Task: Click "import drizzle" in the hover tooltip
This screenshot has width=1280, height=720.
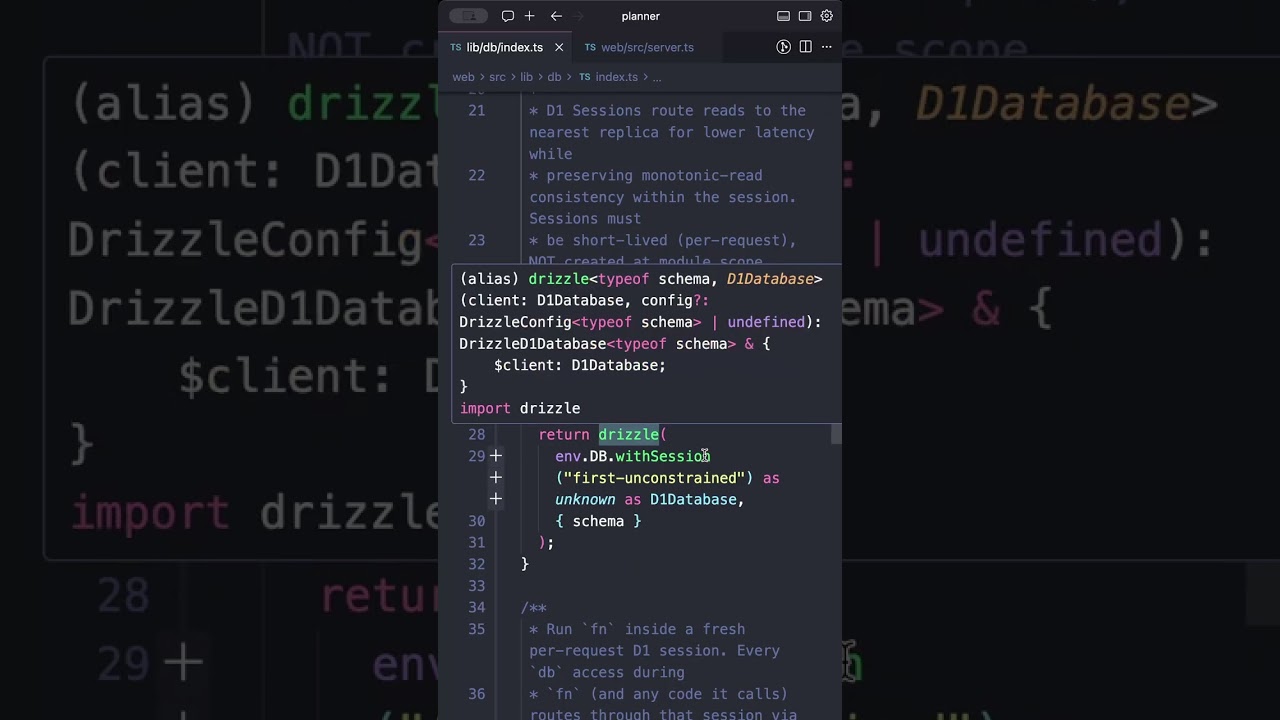Action: pos(520,408)
